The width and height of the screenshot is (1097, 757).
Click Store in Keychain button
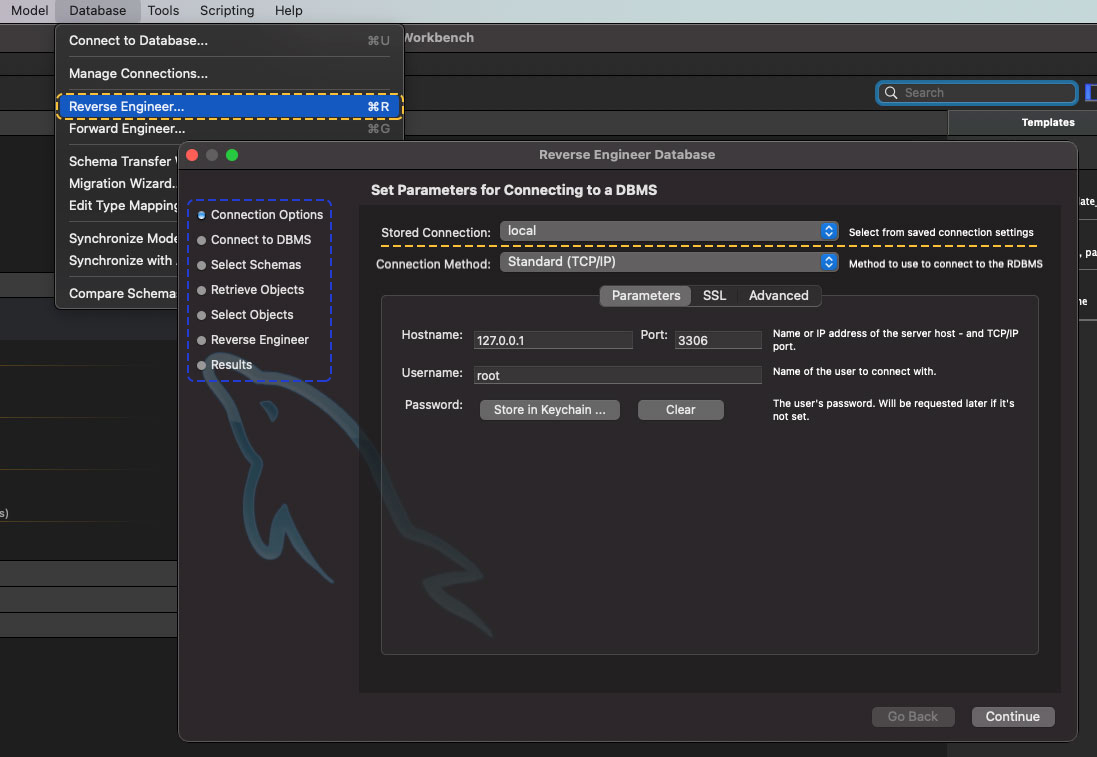(549, 410)
